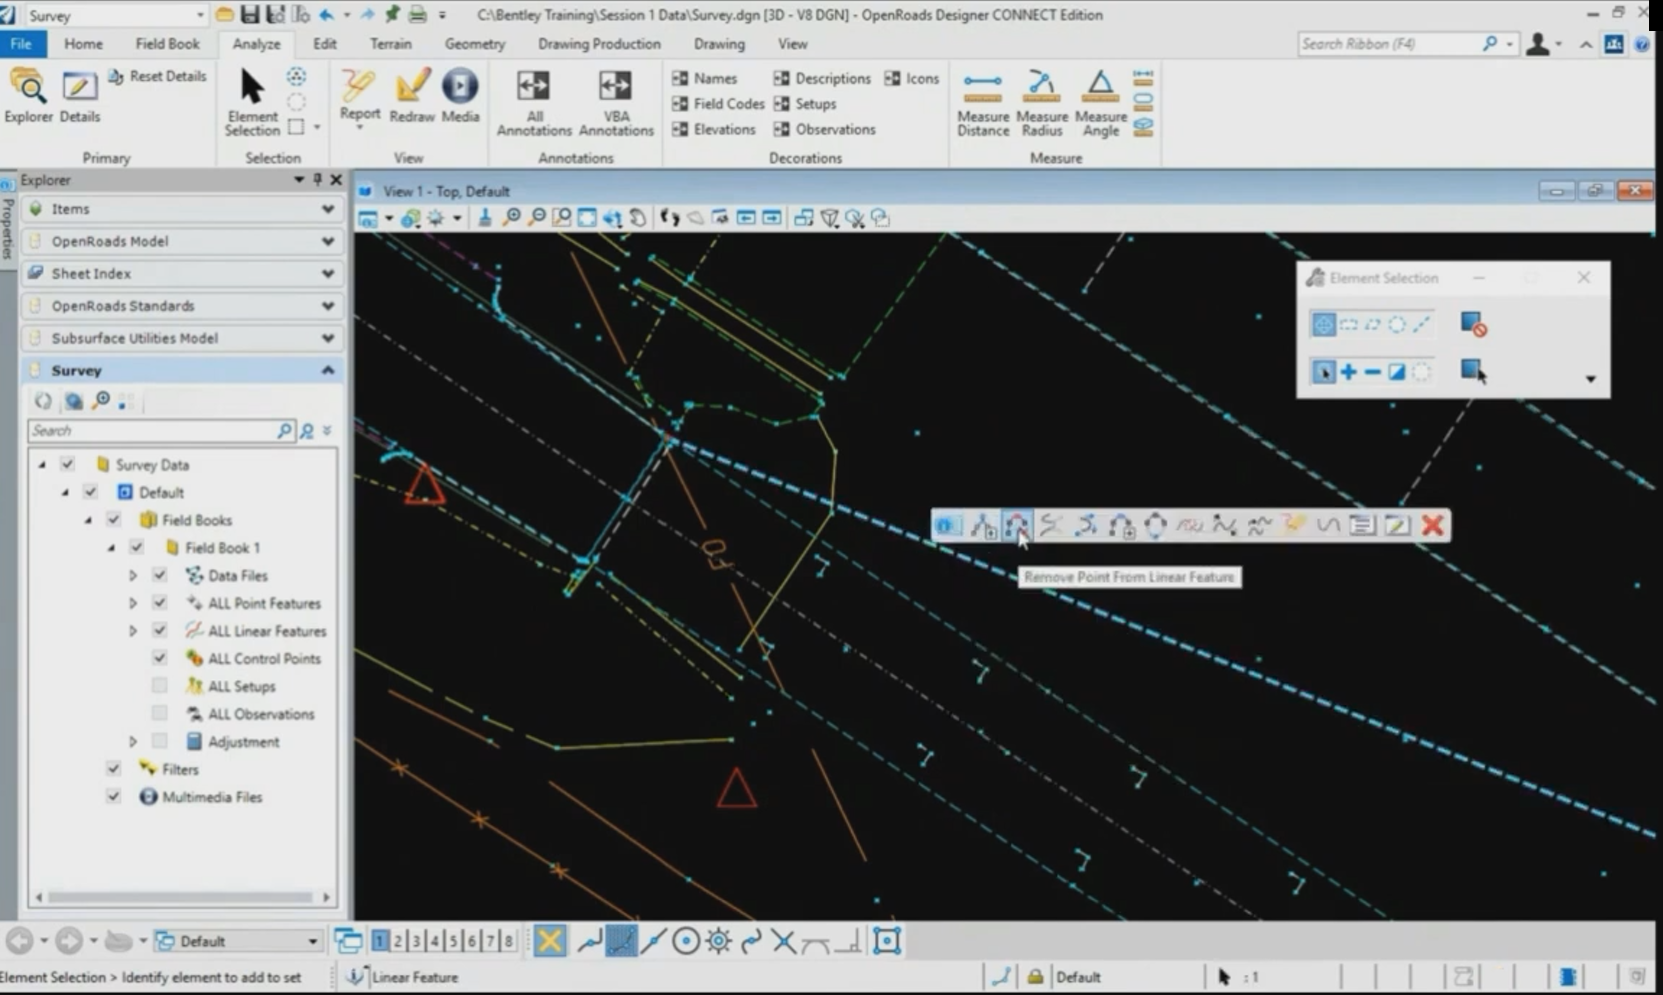
Task: Select the Measure Radius tool
Action: pos(1041,102)
